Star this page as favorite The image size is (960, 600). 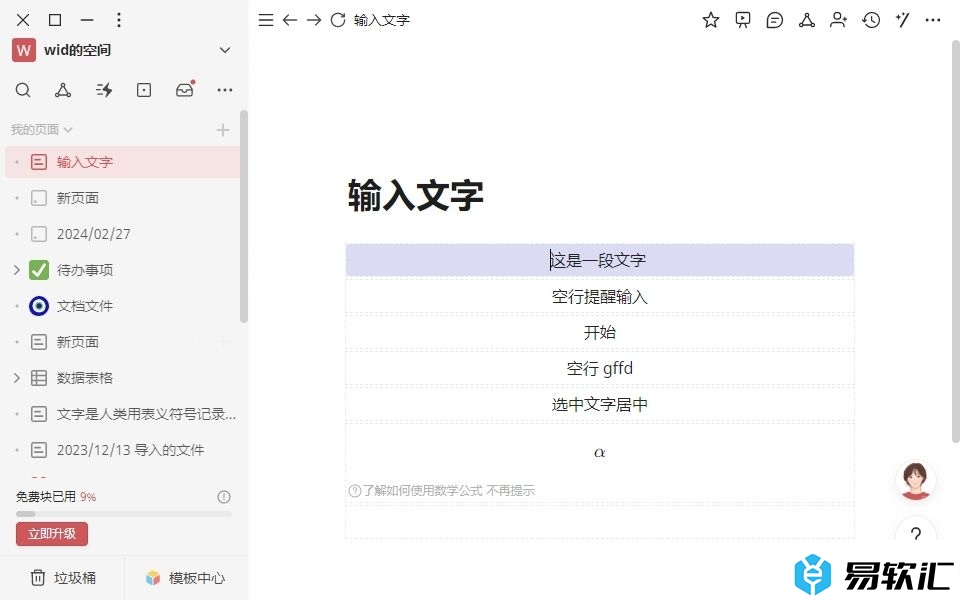tap(711, 20)
